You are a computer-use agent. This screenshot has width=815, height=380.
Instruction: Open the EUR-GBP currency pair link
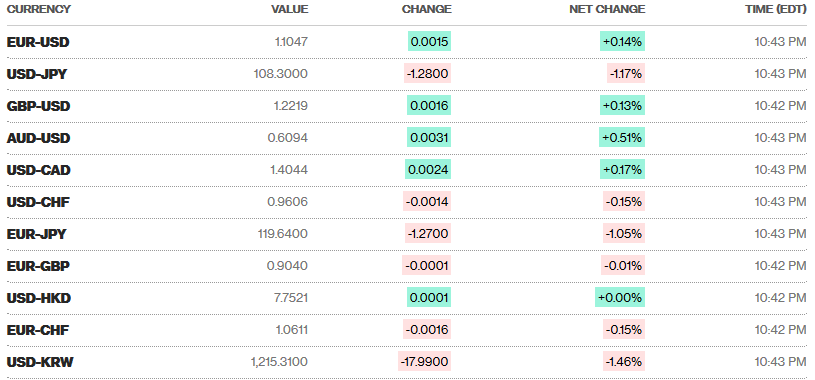click(38, 266)
